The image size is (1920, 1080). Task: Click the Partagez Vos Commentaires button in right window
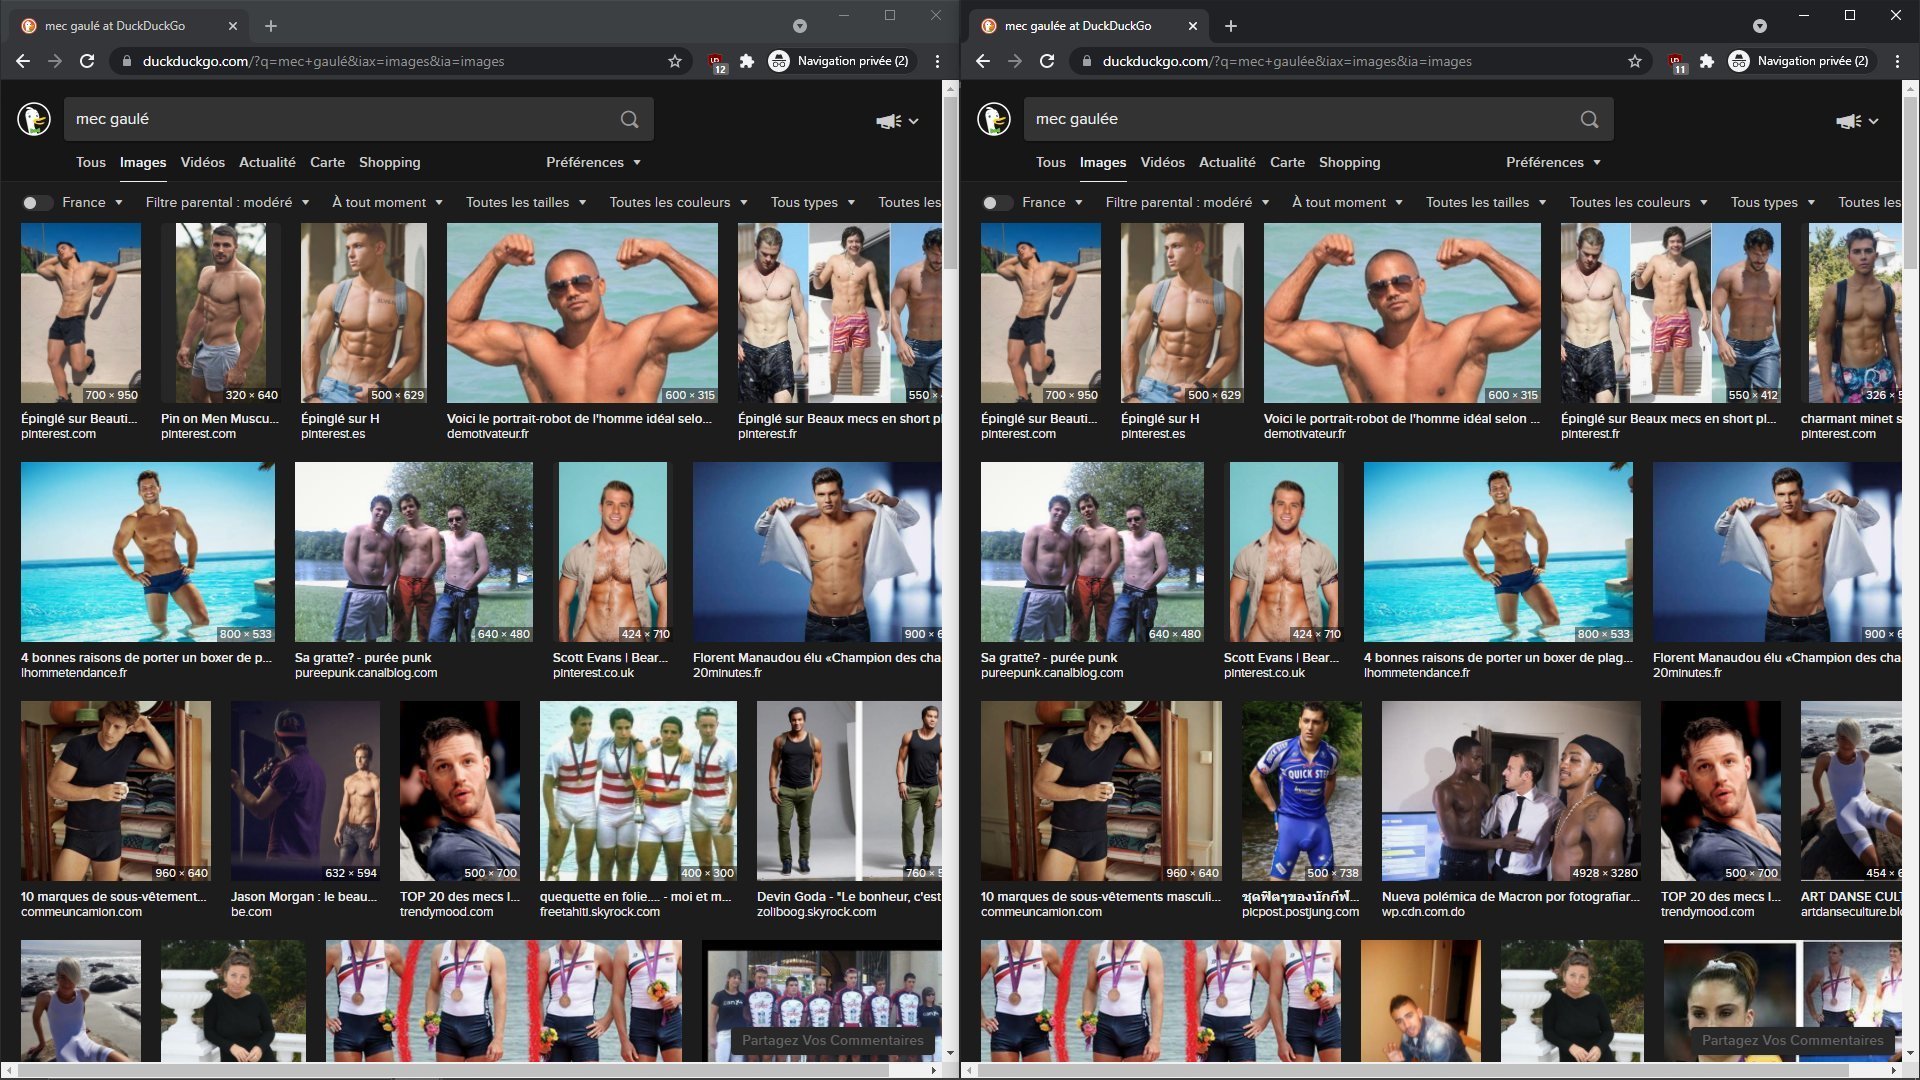point(1792,1040)
